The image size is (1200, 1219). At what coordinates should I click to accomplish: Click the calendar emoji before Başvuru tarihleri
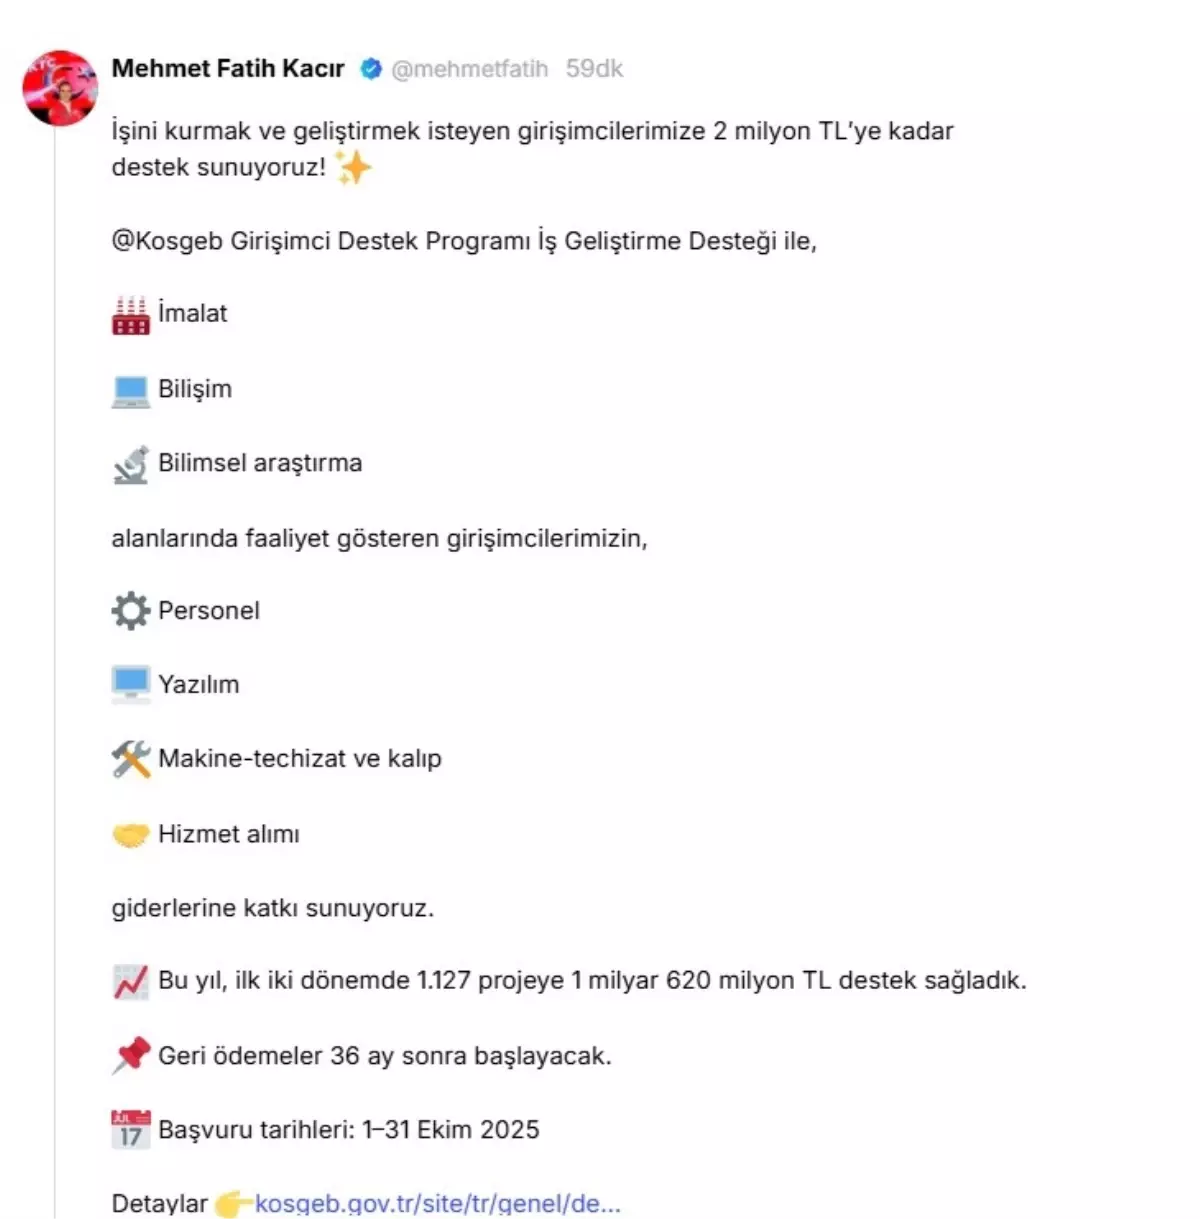coord(131,1130)
